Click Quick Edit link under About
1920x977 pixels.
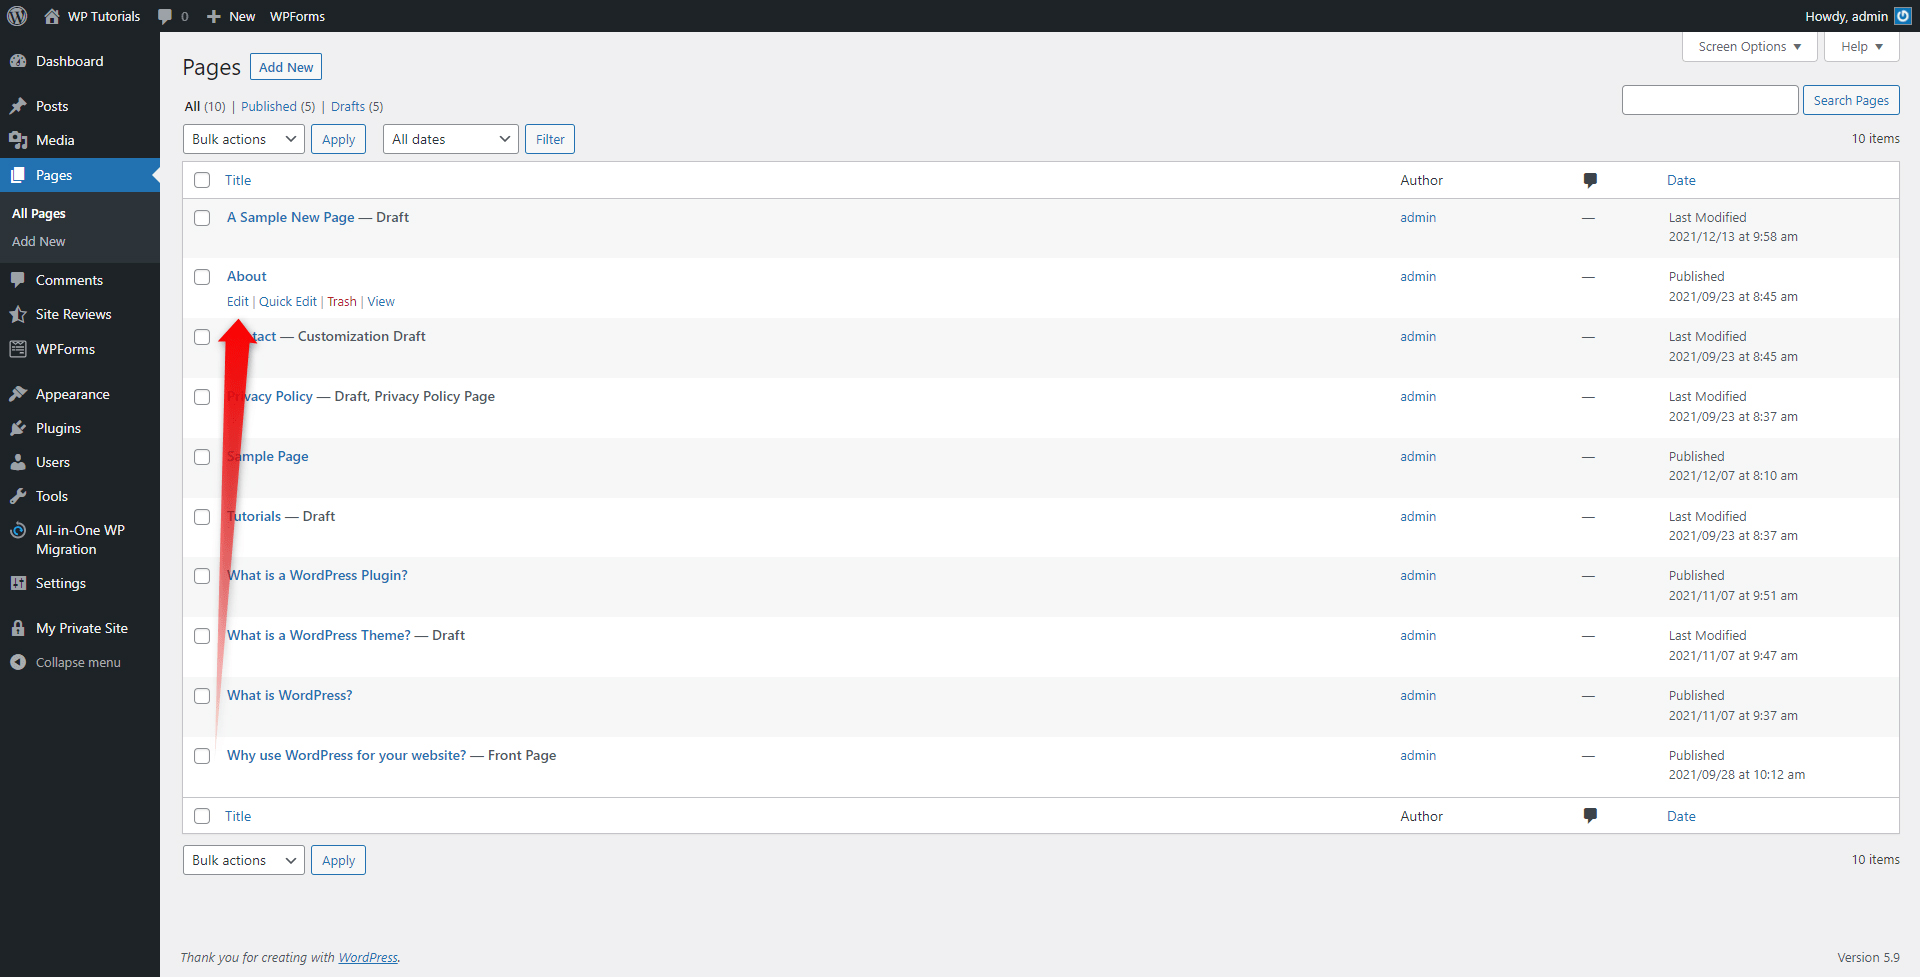pos(288,301)
